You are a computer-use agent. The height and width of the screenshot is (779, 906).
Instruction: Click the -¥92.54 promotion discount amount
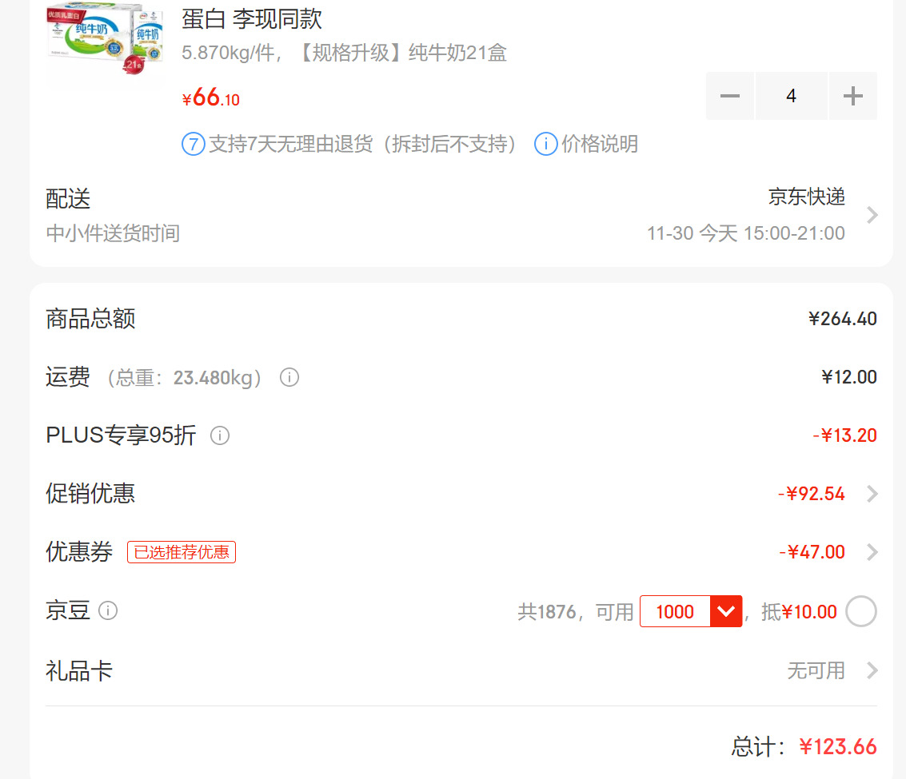pyautogui.click(x=811, y=494)
